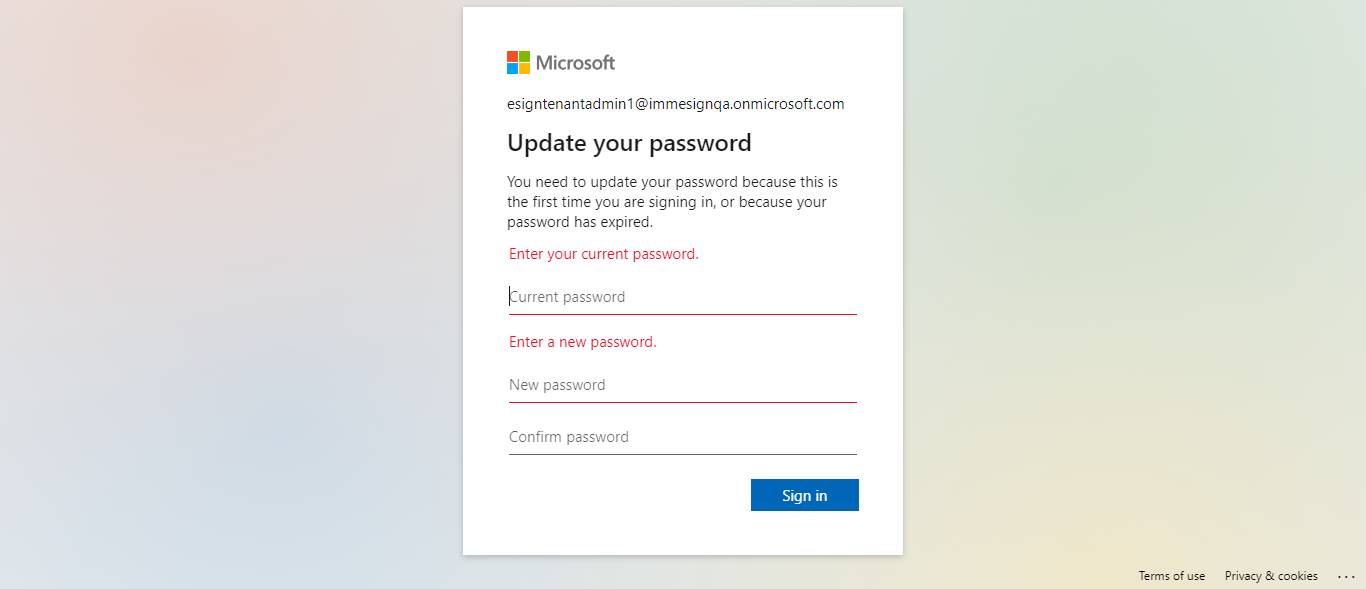
Task: Click the blue square of the Microsoft logo
Action: pyautogui.click(x=512, y=69)
